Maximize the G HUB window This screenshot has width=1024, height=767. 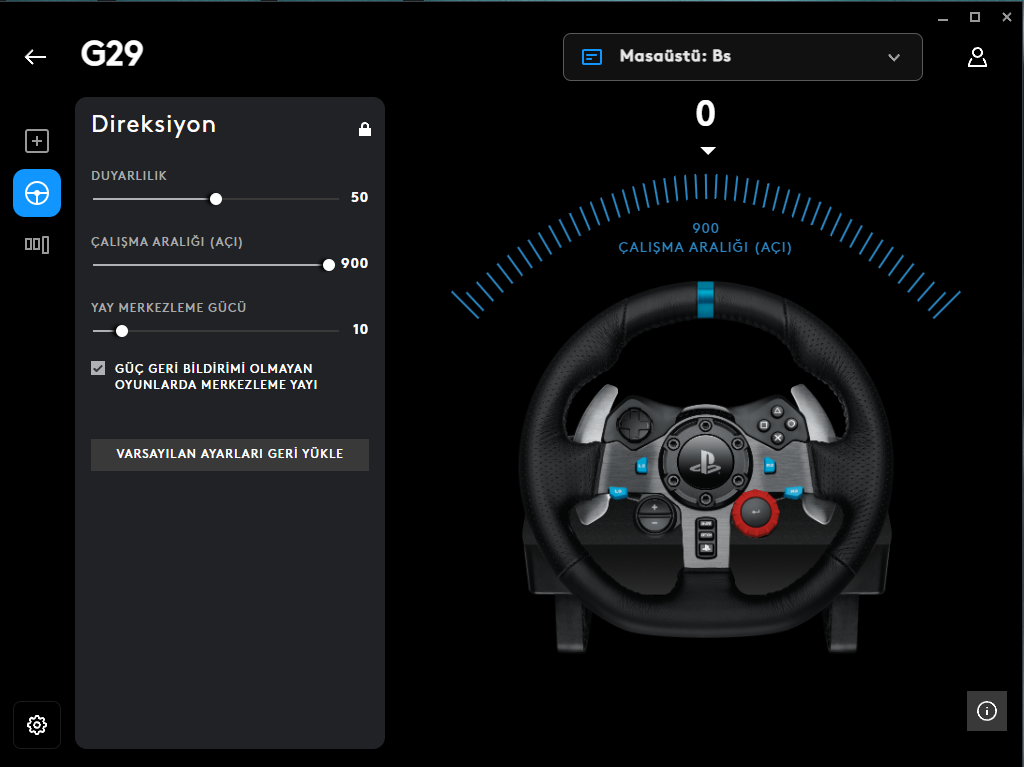[975, 18]
